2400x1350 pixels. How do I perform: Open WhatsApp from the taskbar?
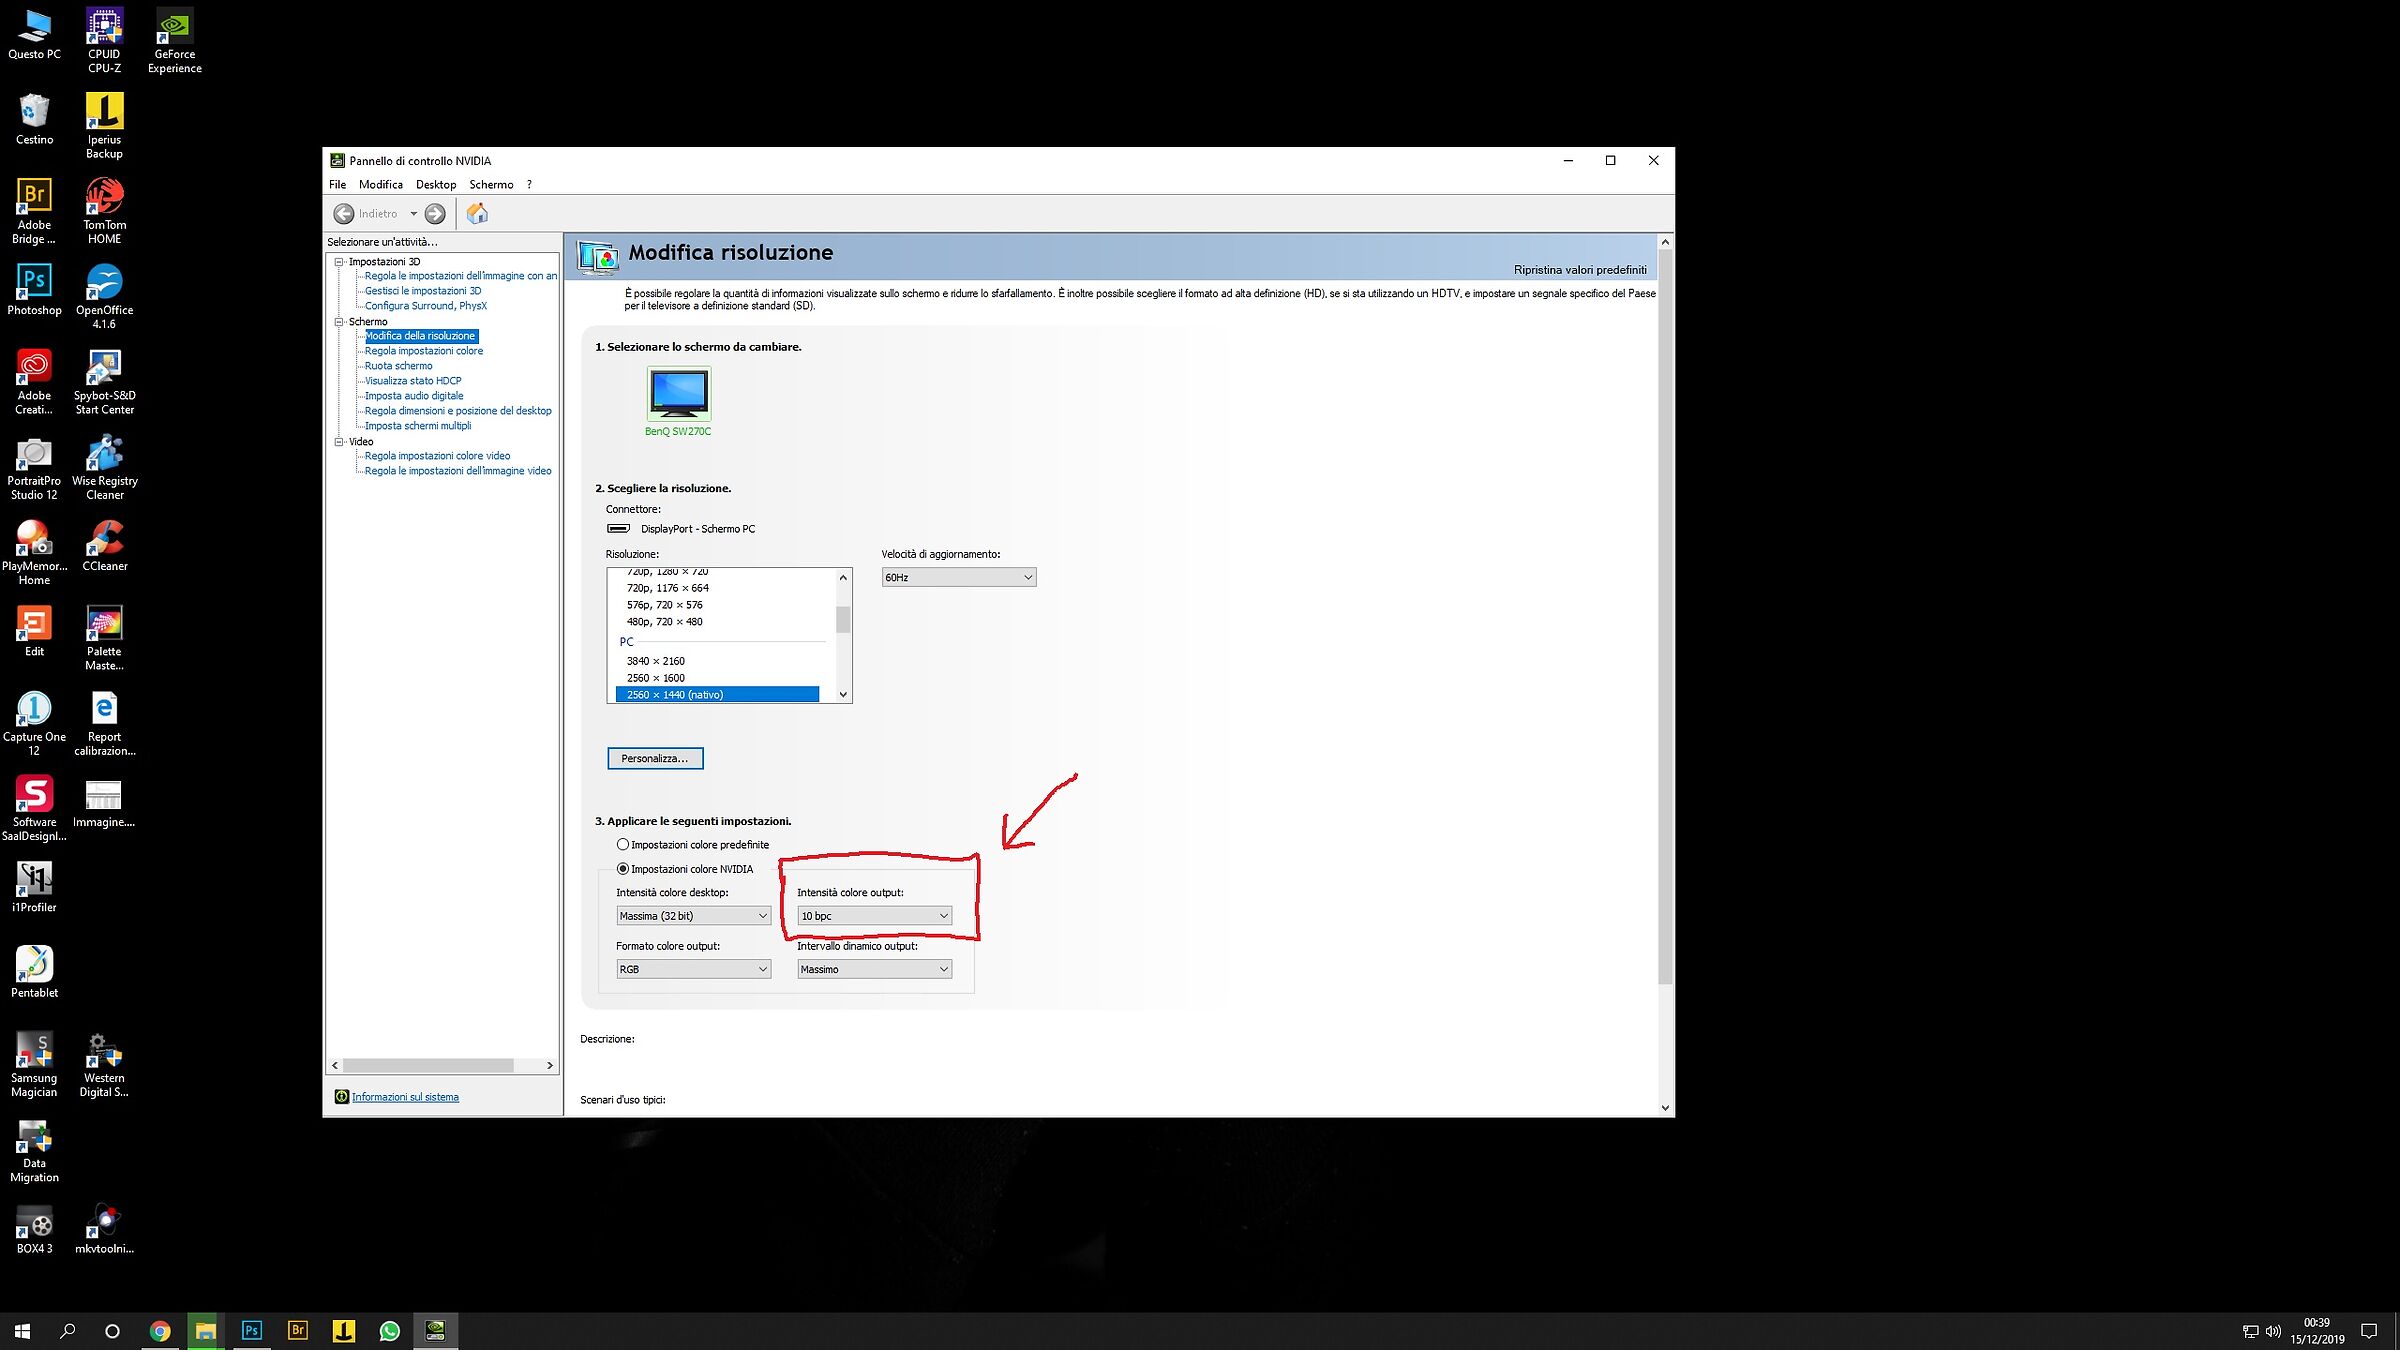tap(390, 1330)
